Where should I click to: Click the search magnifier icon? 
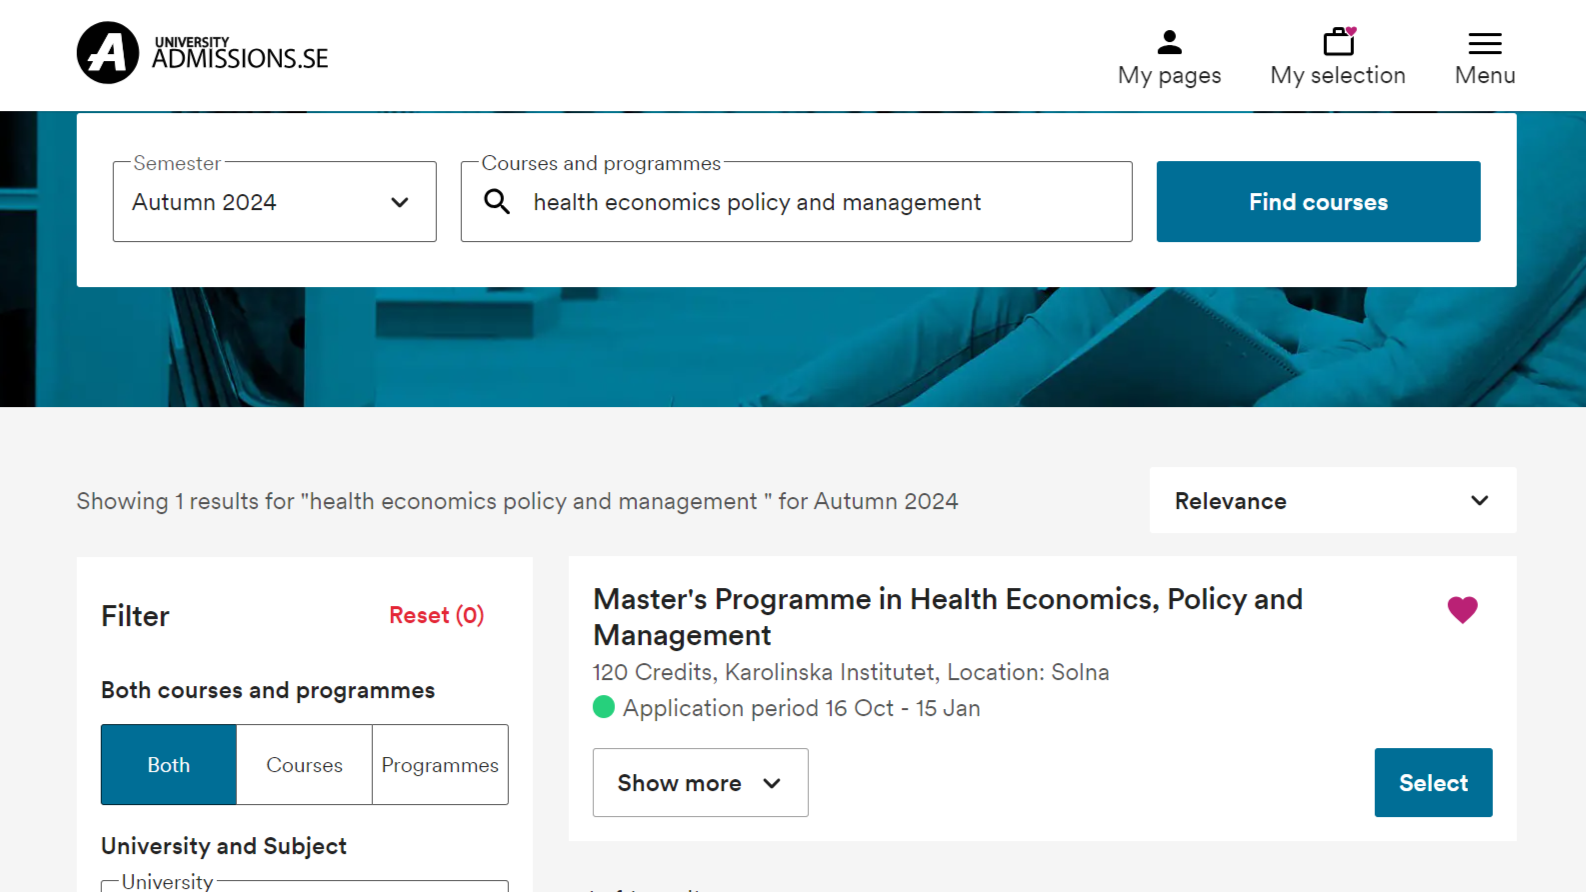(497, 202)
